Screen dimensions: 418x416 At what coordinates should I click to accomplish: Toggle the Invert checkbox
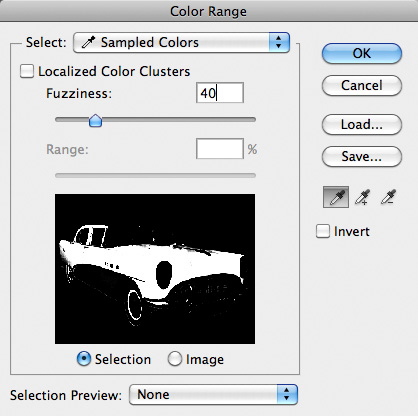[323, 231]
